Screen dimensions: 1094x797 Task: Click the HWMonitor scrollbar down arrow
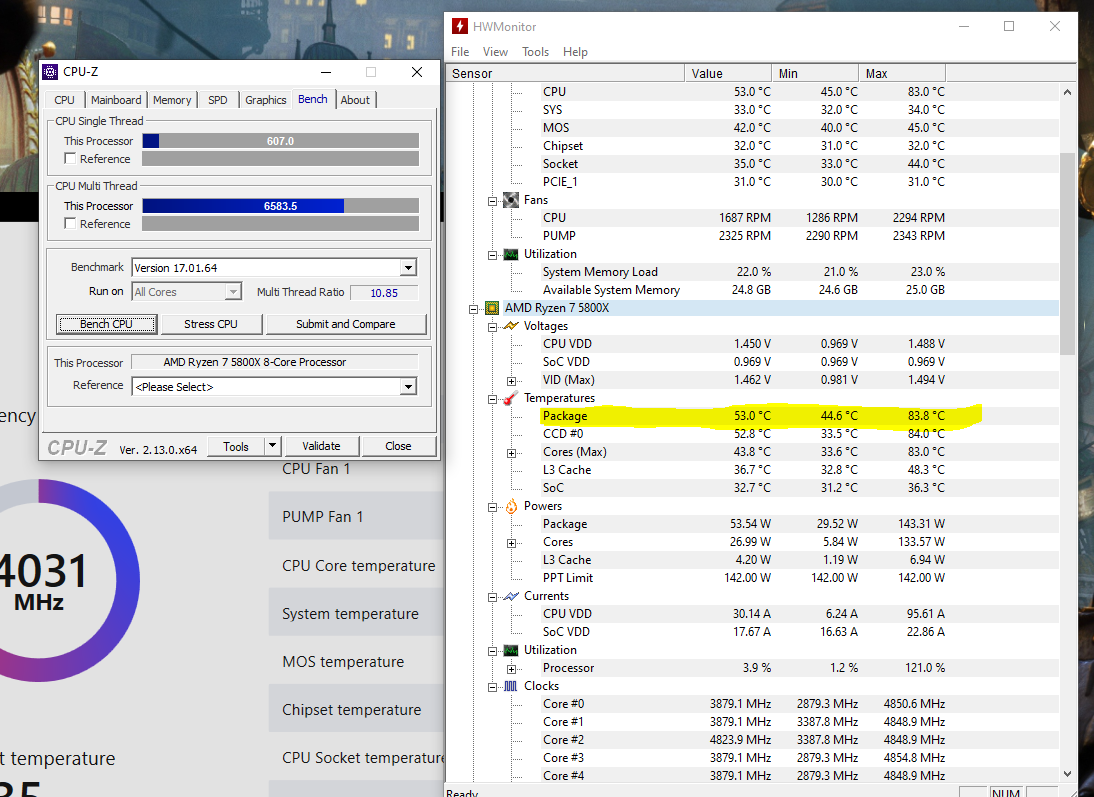click(1067, 773)
